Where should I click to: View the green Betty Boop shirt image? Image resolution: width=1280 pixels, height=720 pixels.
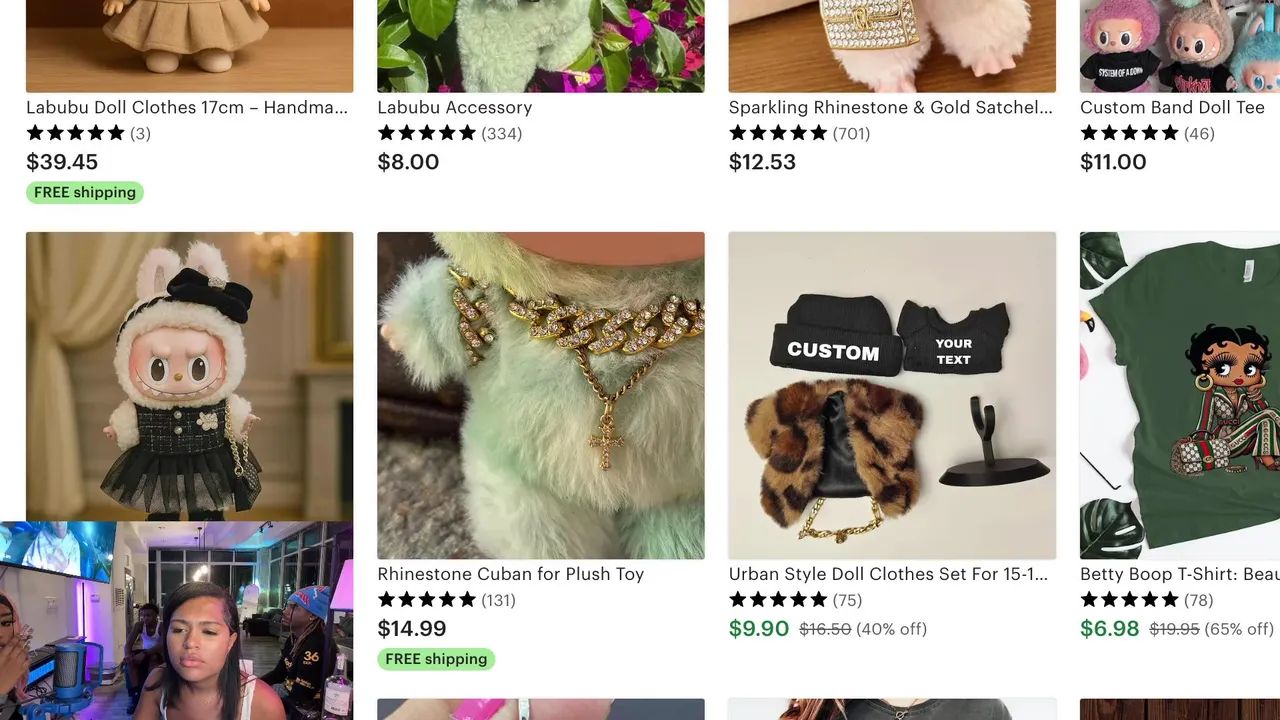pyautogui.click(x=1180, y=395)
